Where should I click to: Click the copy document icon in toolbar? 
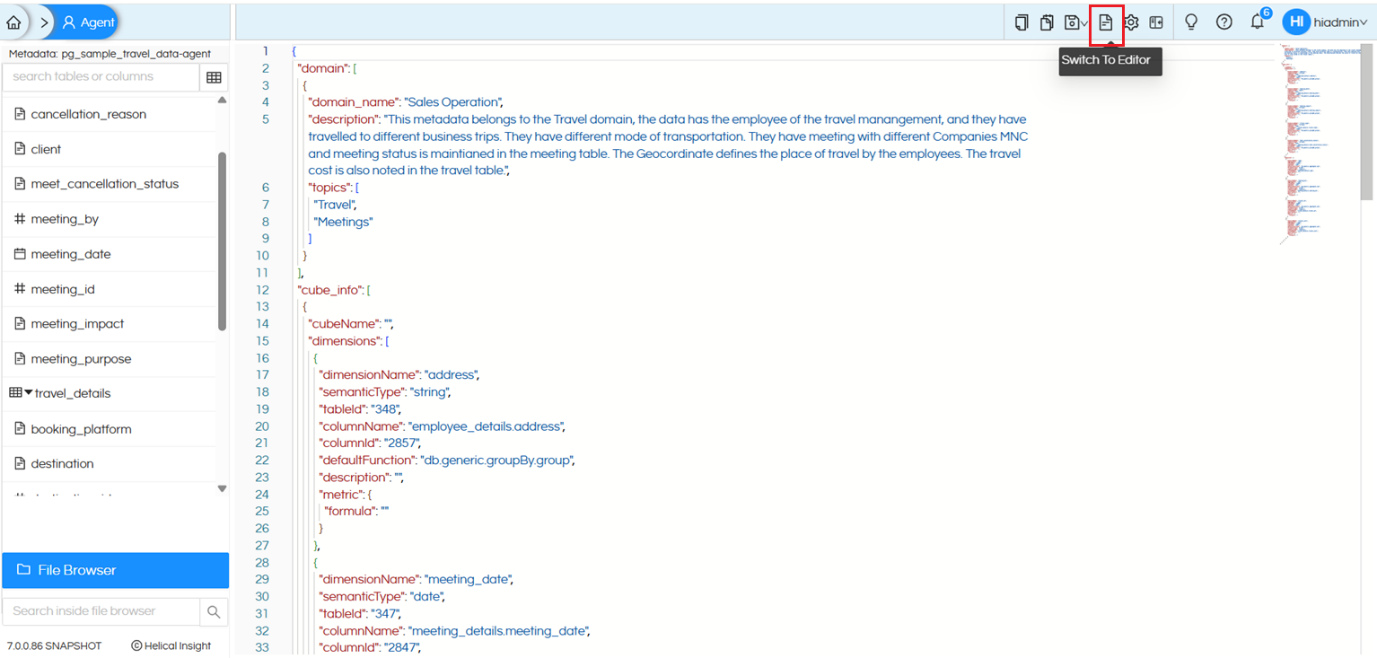pos(1021,22)
